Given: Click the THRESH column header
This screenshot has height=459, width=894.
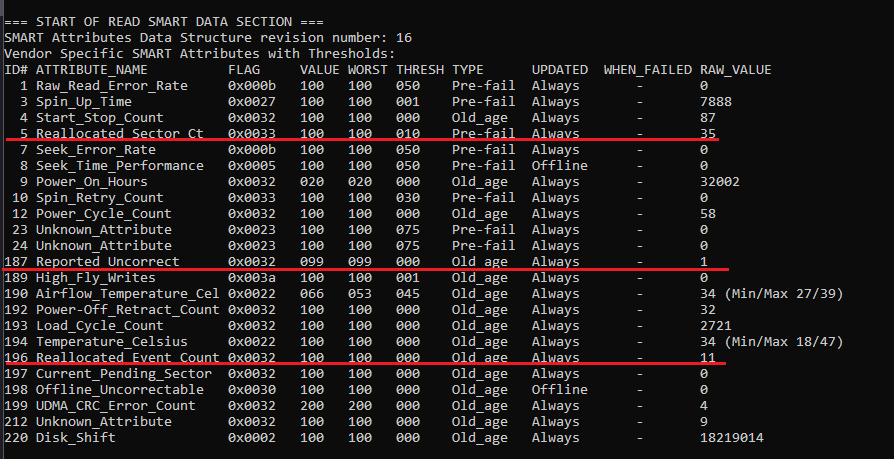Looking at the screenshot, I should (x=420, y=70).
